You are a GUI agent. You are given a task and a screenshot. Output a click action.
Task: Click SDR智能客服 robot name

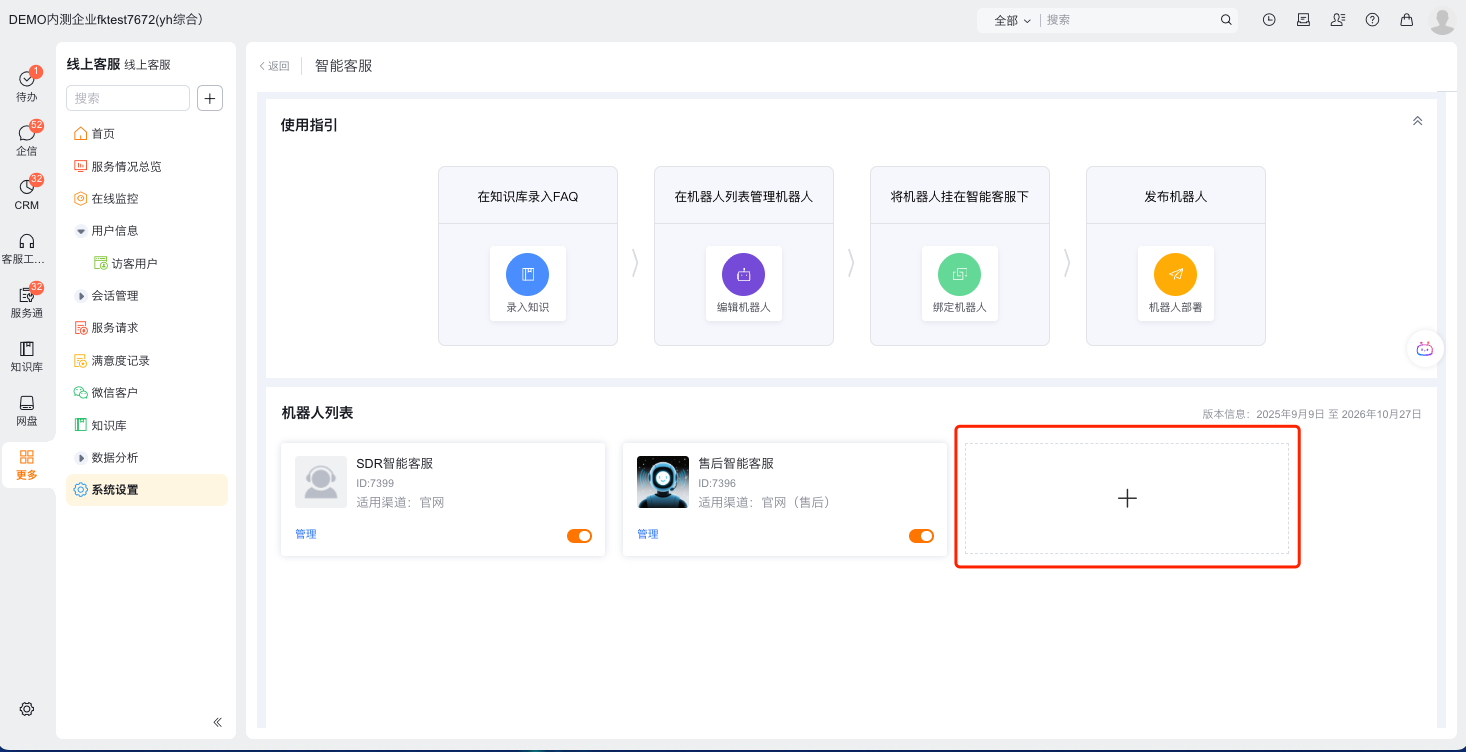coord(395,464)
